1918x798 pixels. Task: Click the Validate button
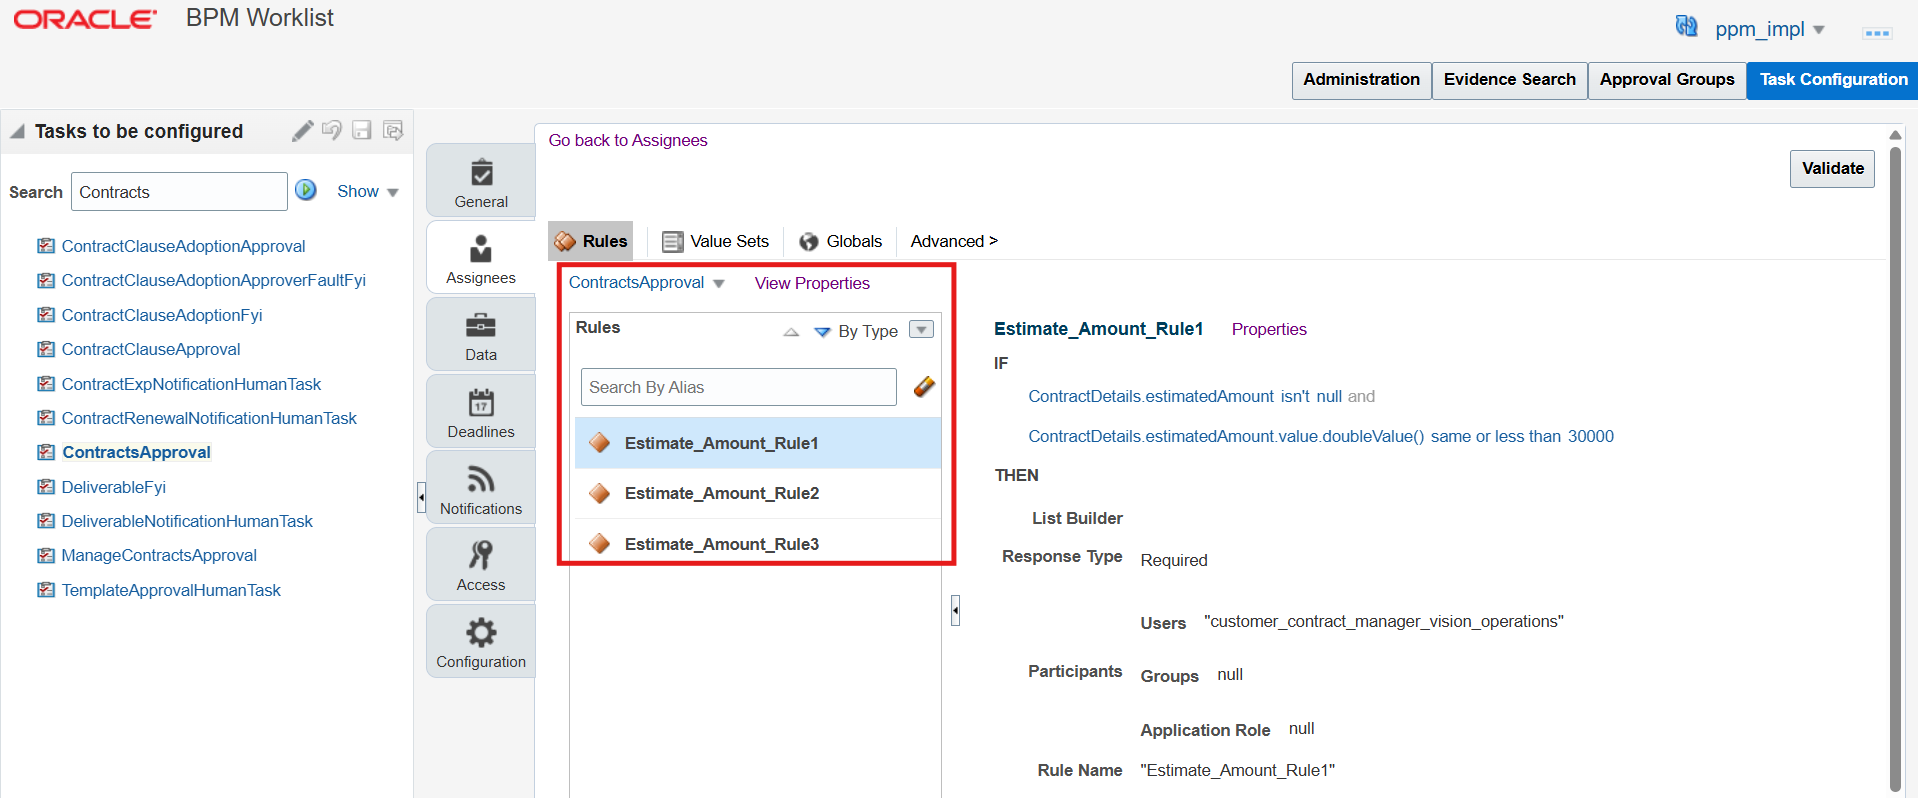(x=1832, y=169)
